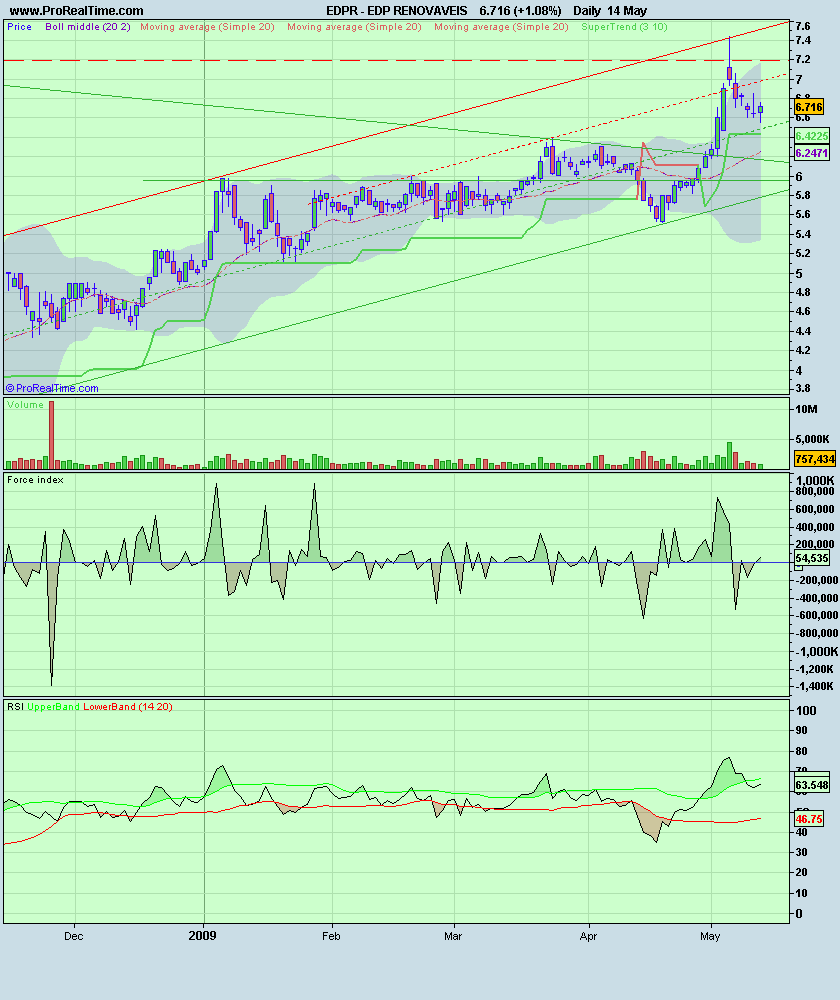Click the 10M volume scale label
The image size is (840, 1000).
coord(806,409)
